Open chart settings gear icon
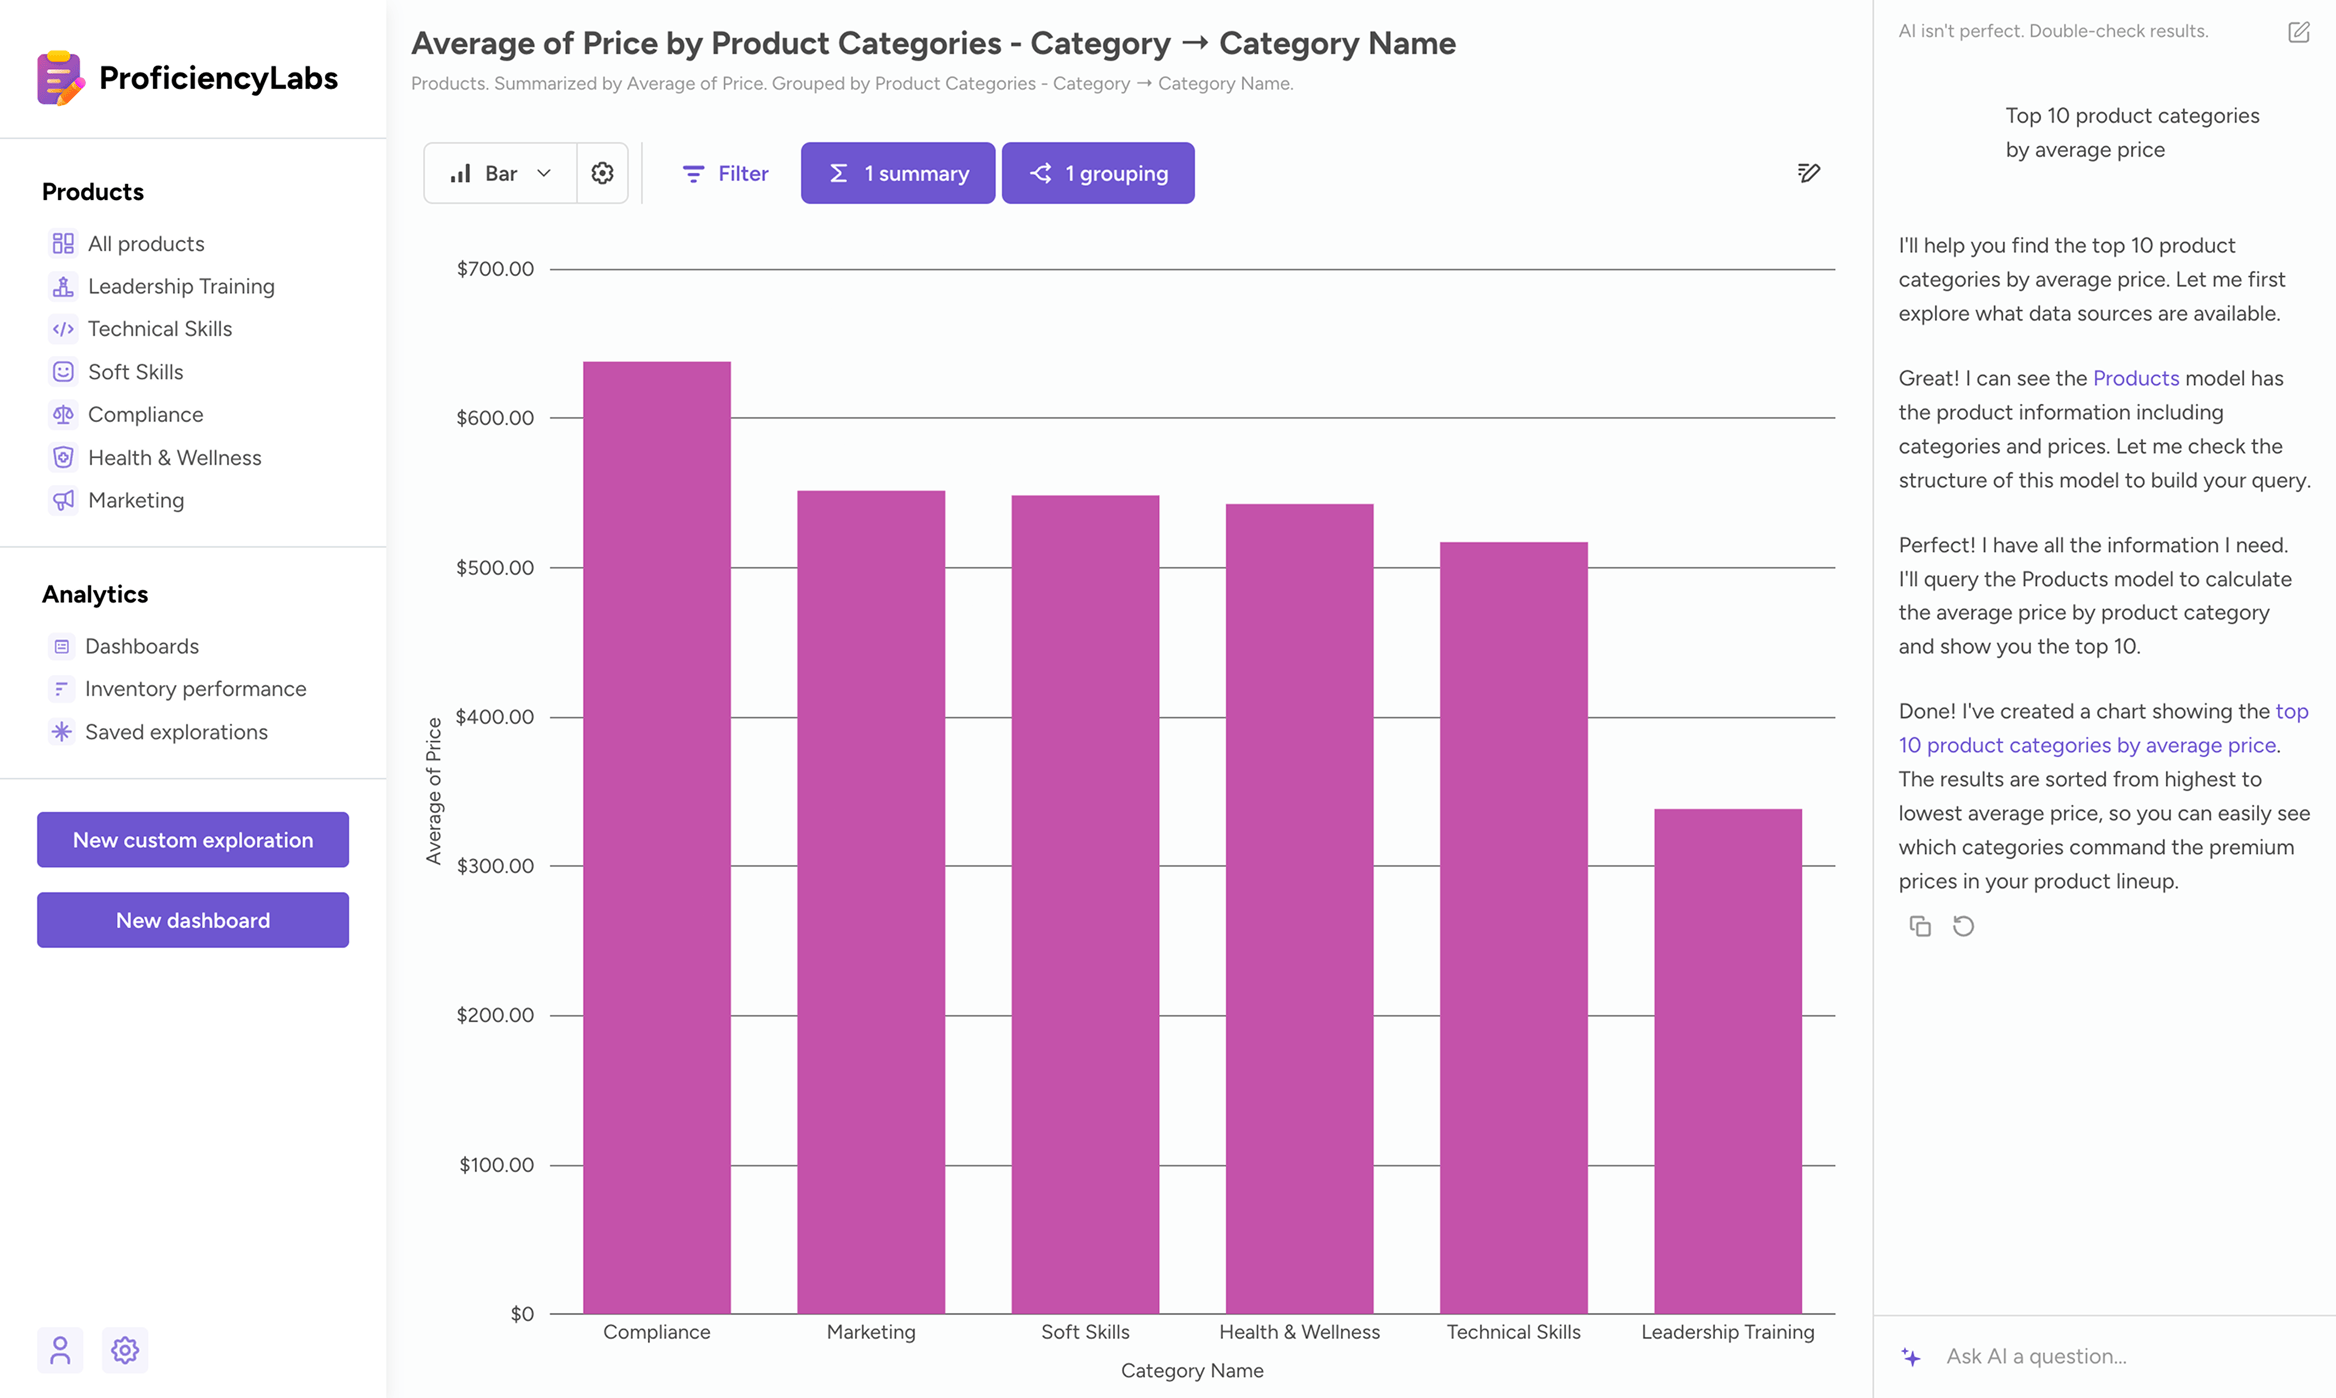2336x1398 pixels. pyautogui.click(x=602, y=173)
